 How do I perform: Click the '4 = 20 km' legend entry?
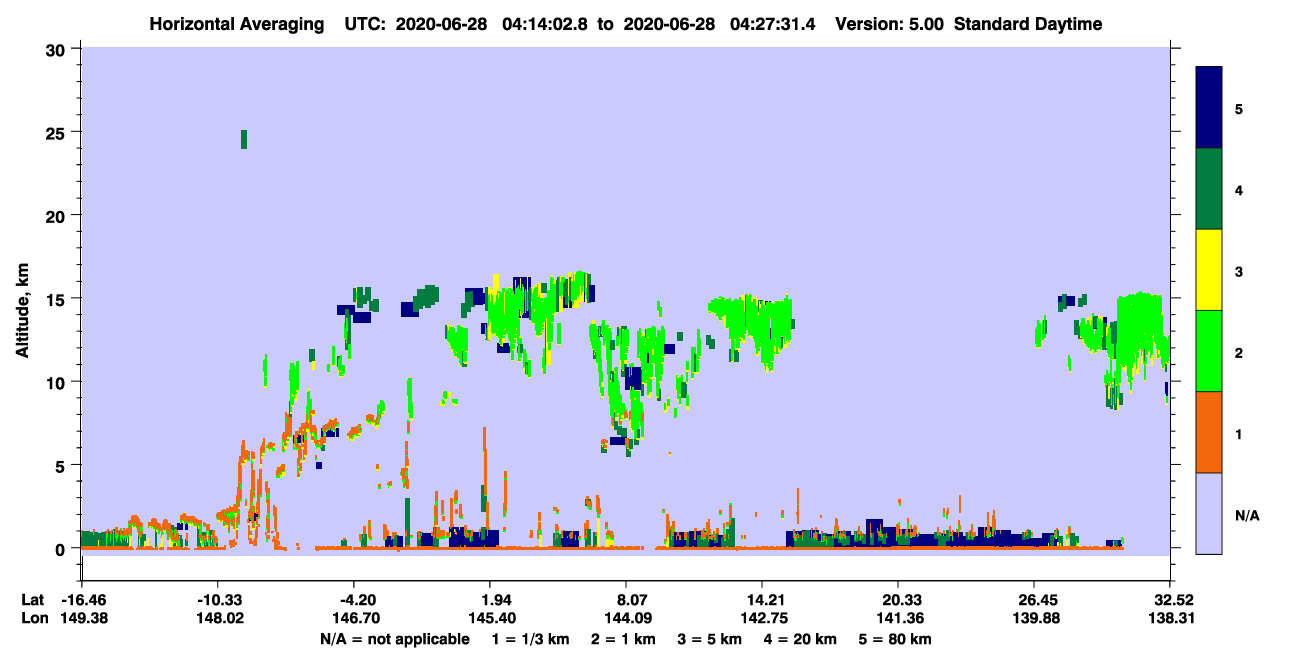[802, 639]
